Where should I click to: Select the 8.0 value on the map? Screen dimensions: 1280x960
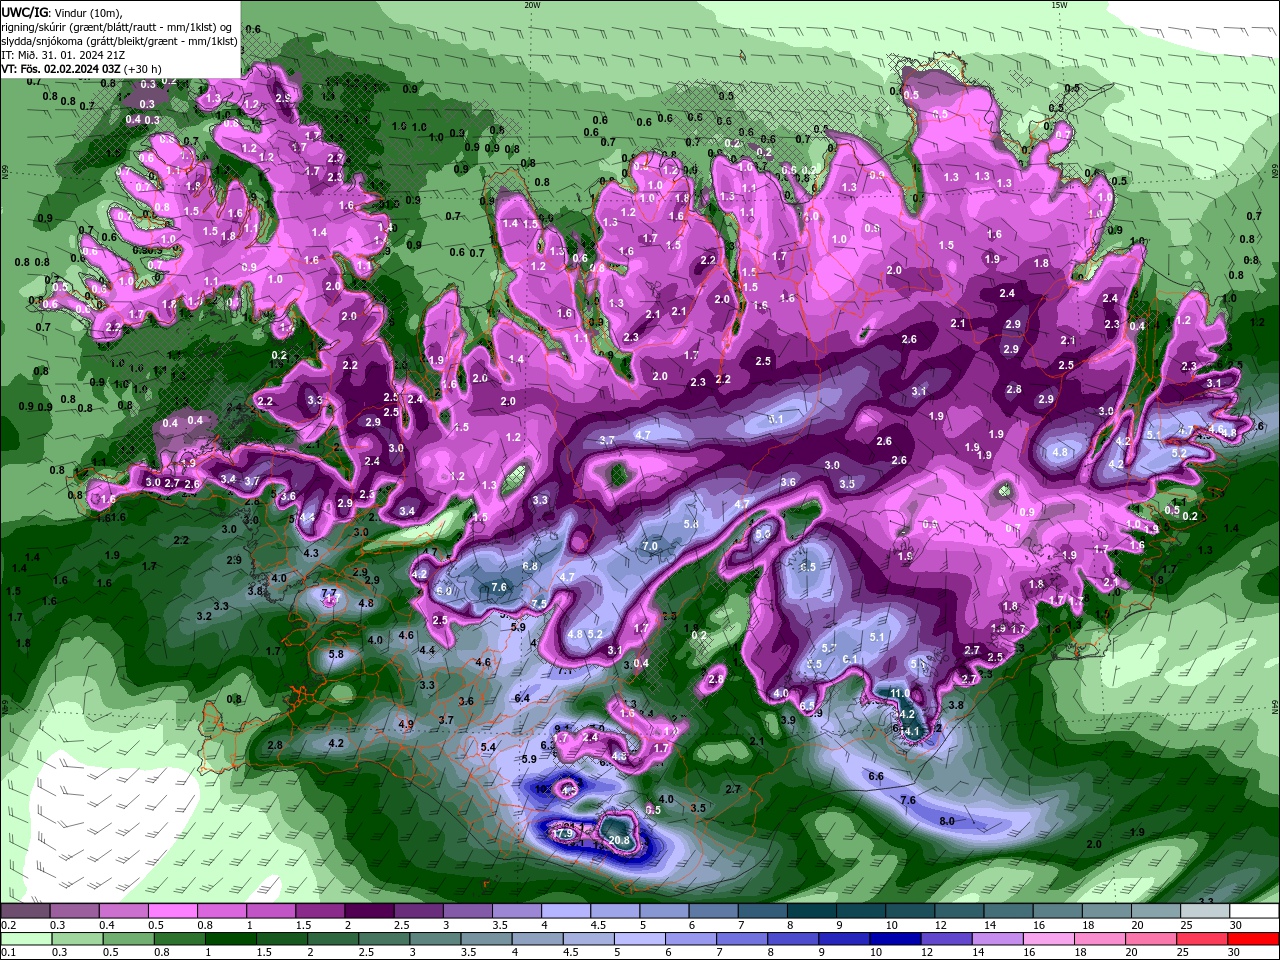(x=946, y=821)
